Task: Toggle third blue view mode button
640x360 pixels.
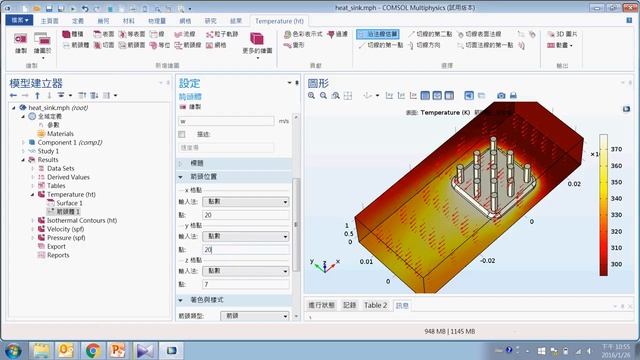Action: [449, 96]
